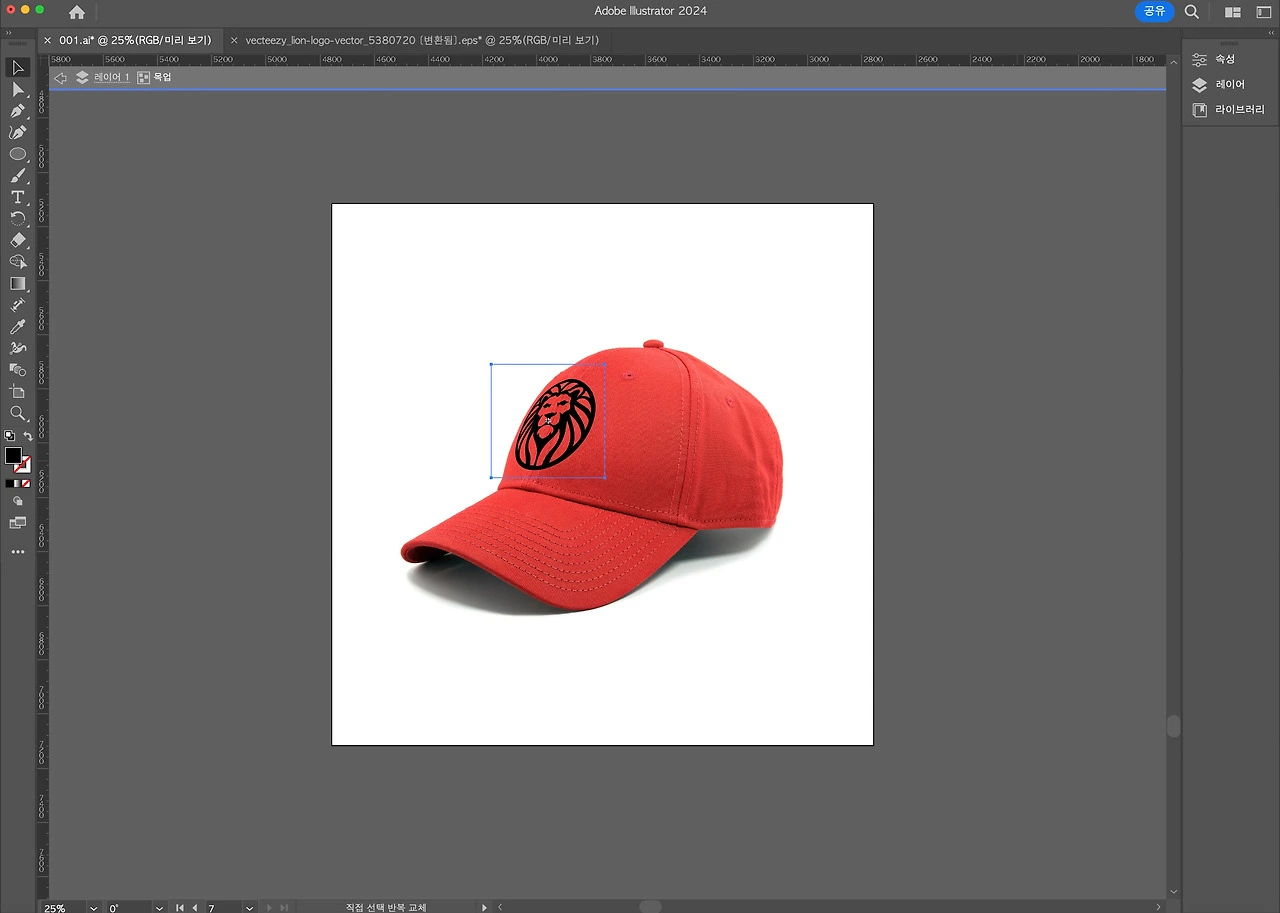Select the Shape Builder tool

tap(17, 262)
